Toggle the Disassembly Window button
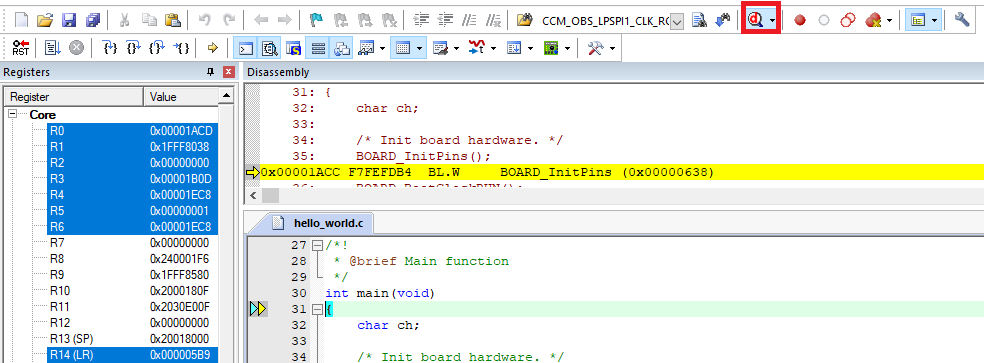Viewport: 984px width, 363px height. tap(270, 48)
